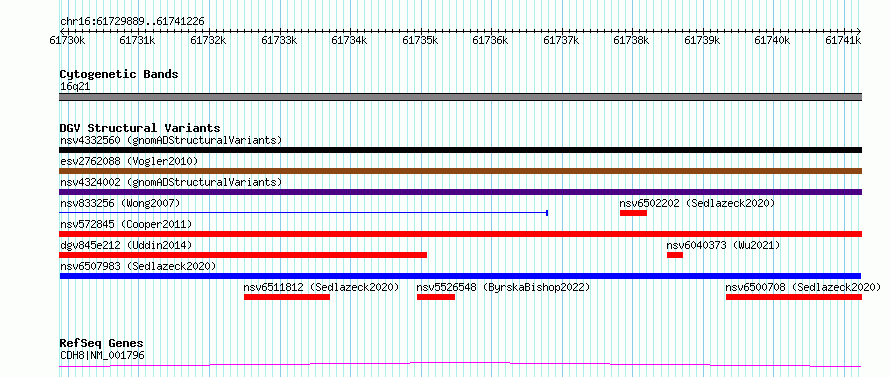Click the nsv4324002 purple variant bar
890x377 pixels.
[460, 192]
